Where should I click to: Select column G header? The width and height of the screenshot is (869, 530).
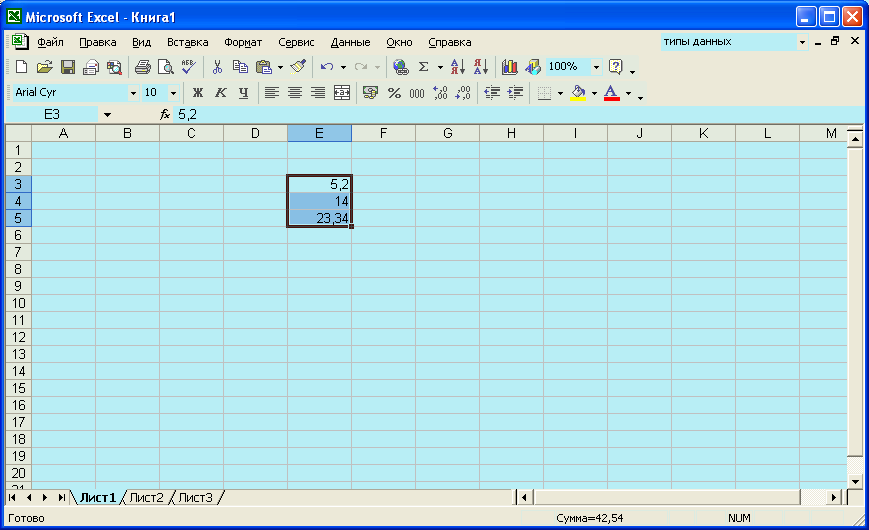click(447, 134)
